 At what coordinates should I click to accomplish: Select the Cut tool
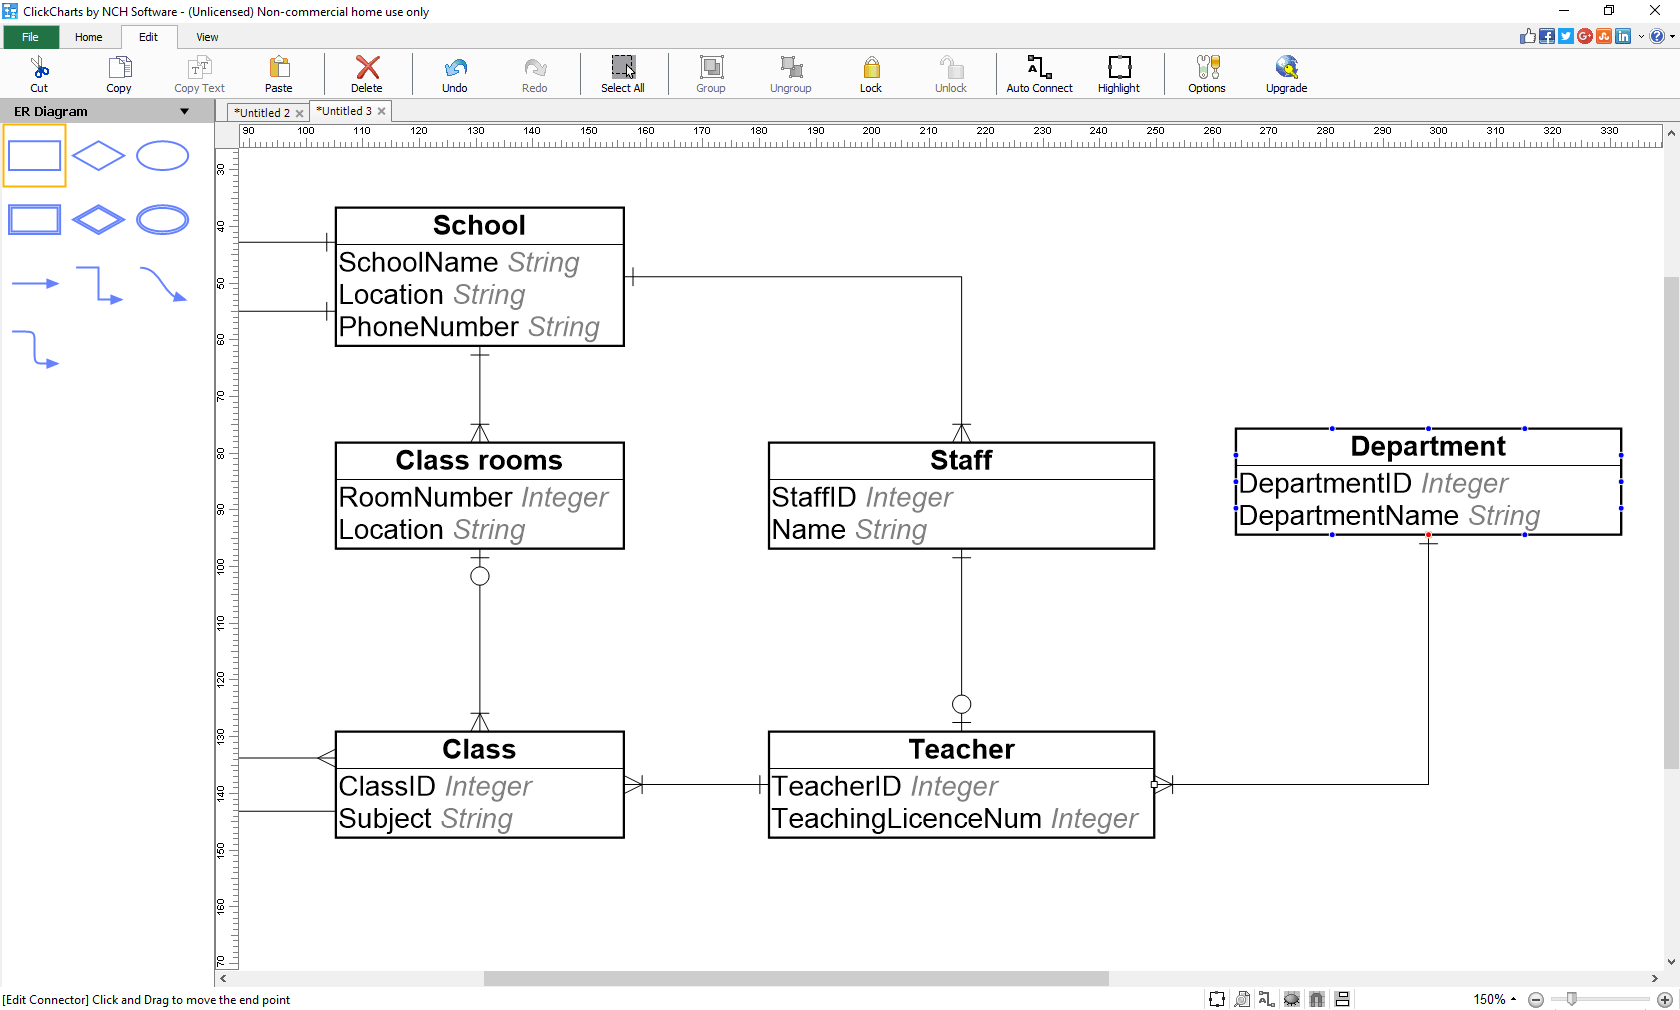[x=38, y=73]
